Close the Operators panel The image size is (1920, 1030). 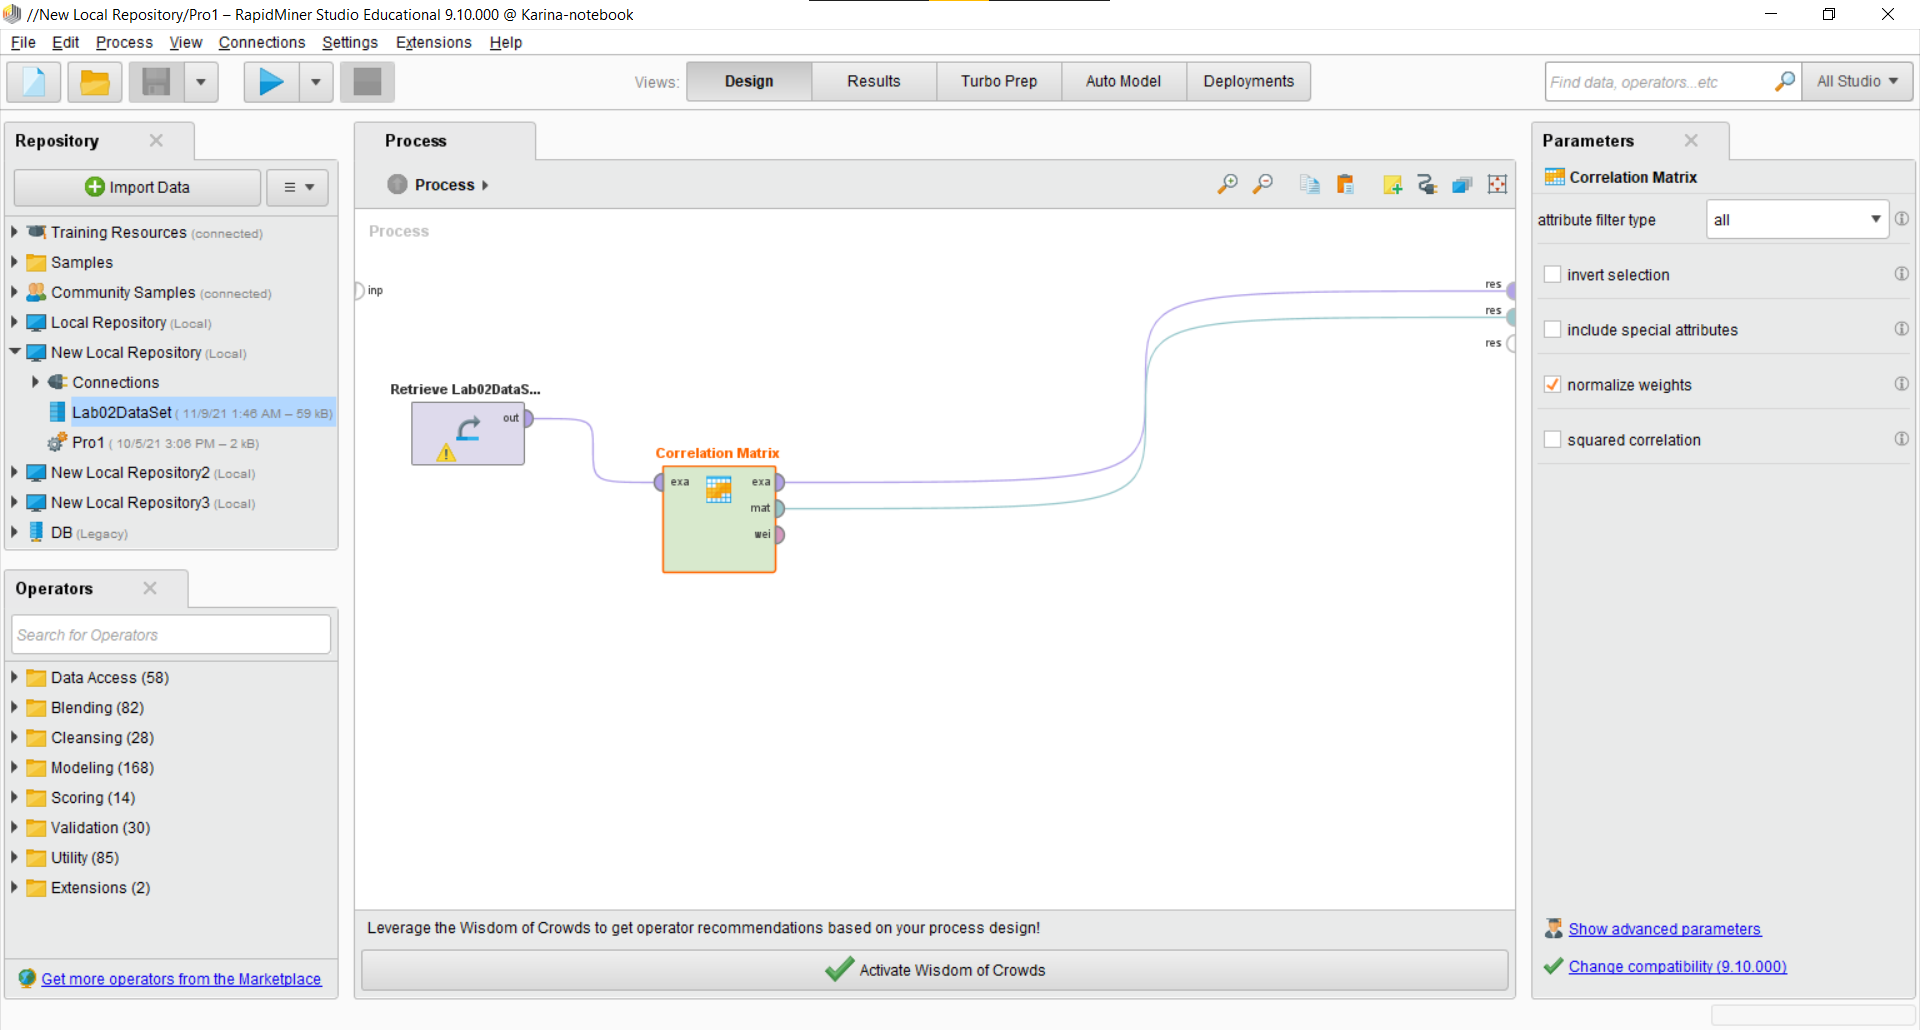150,588
